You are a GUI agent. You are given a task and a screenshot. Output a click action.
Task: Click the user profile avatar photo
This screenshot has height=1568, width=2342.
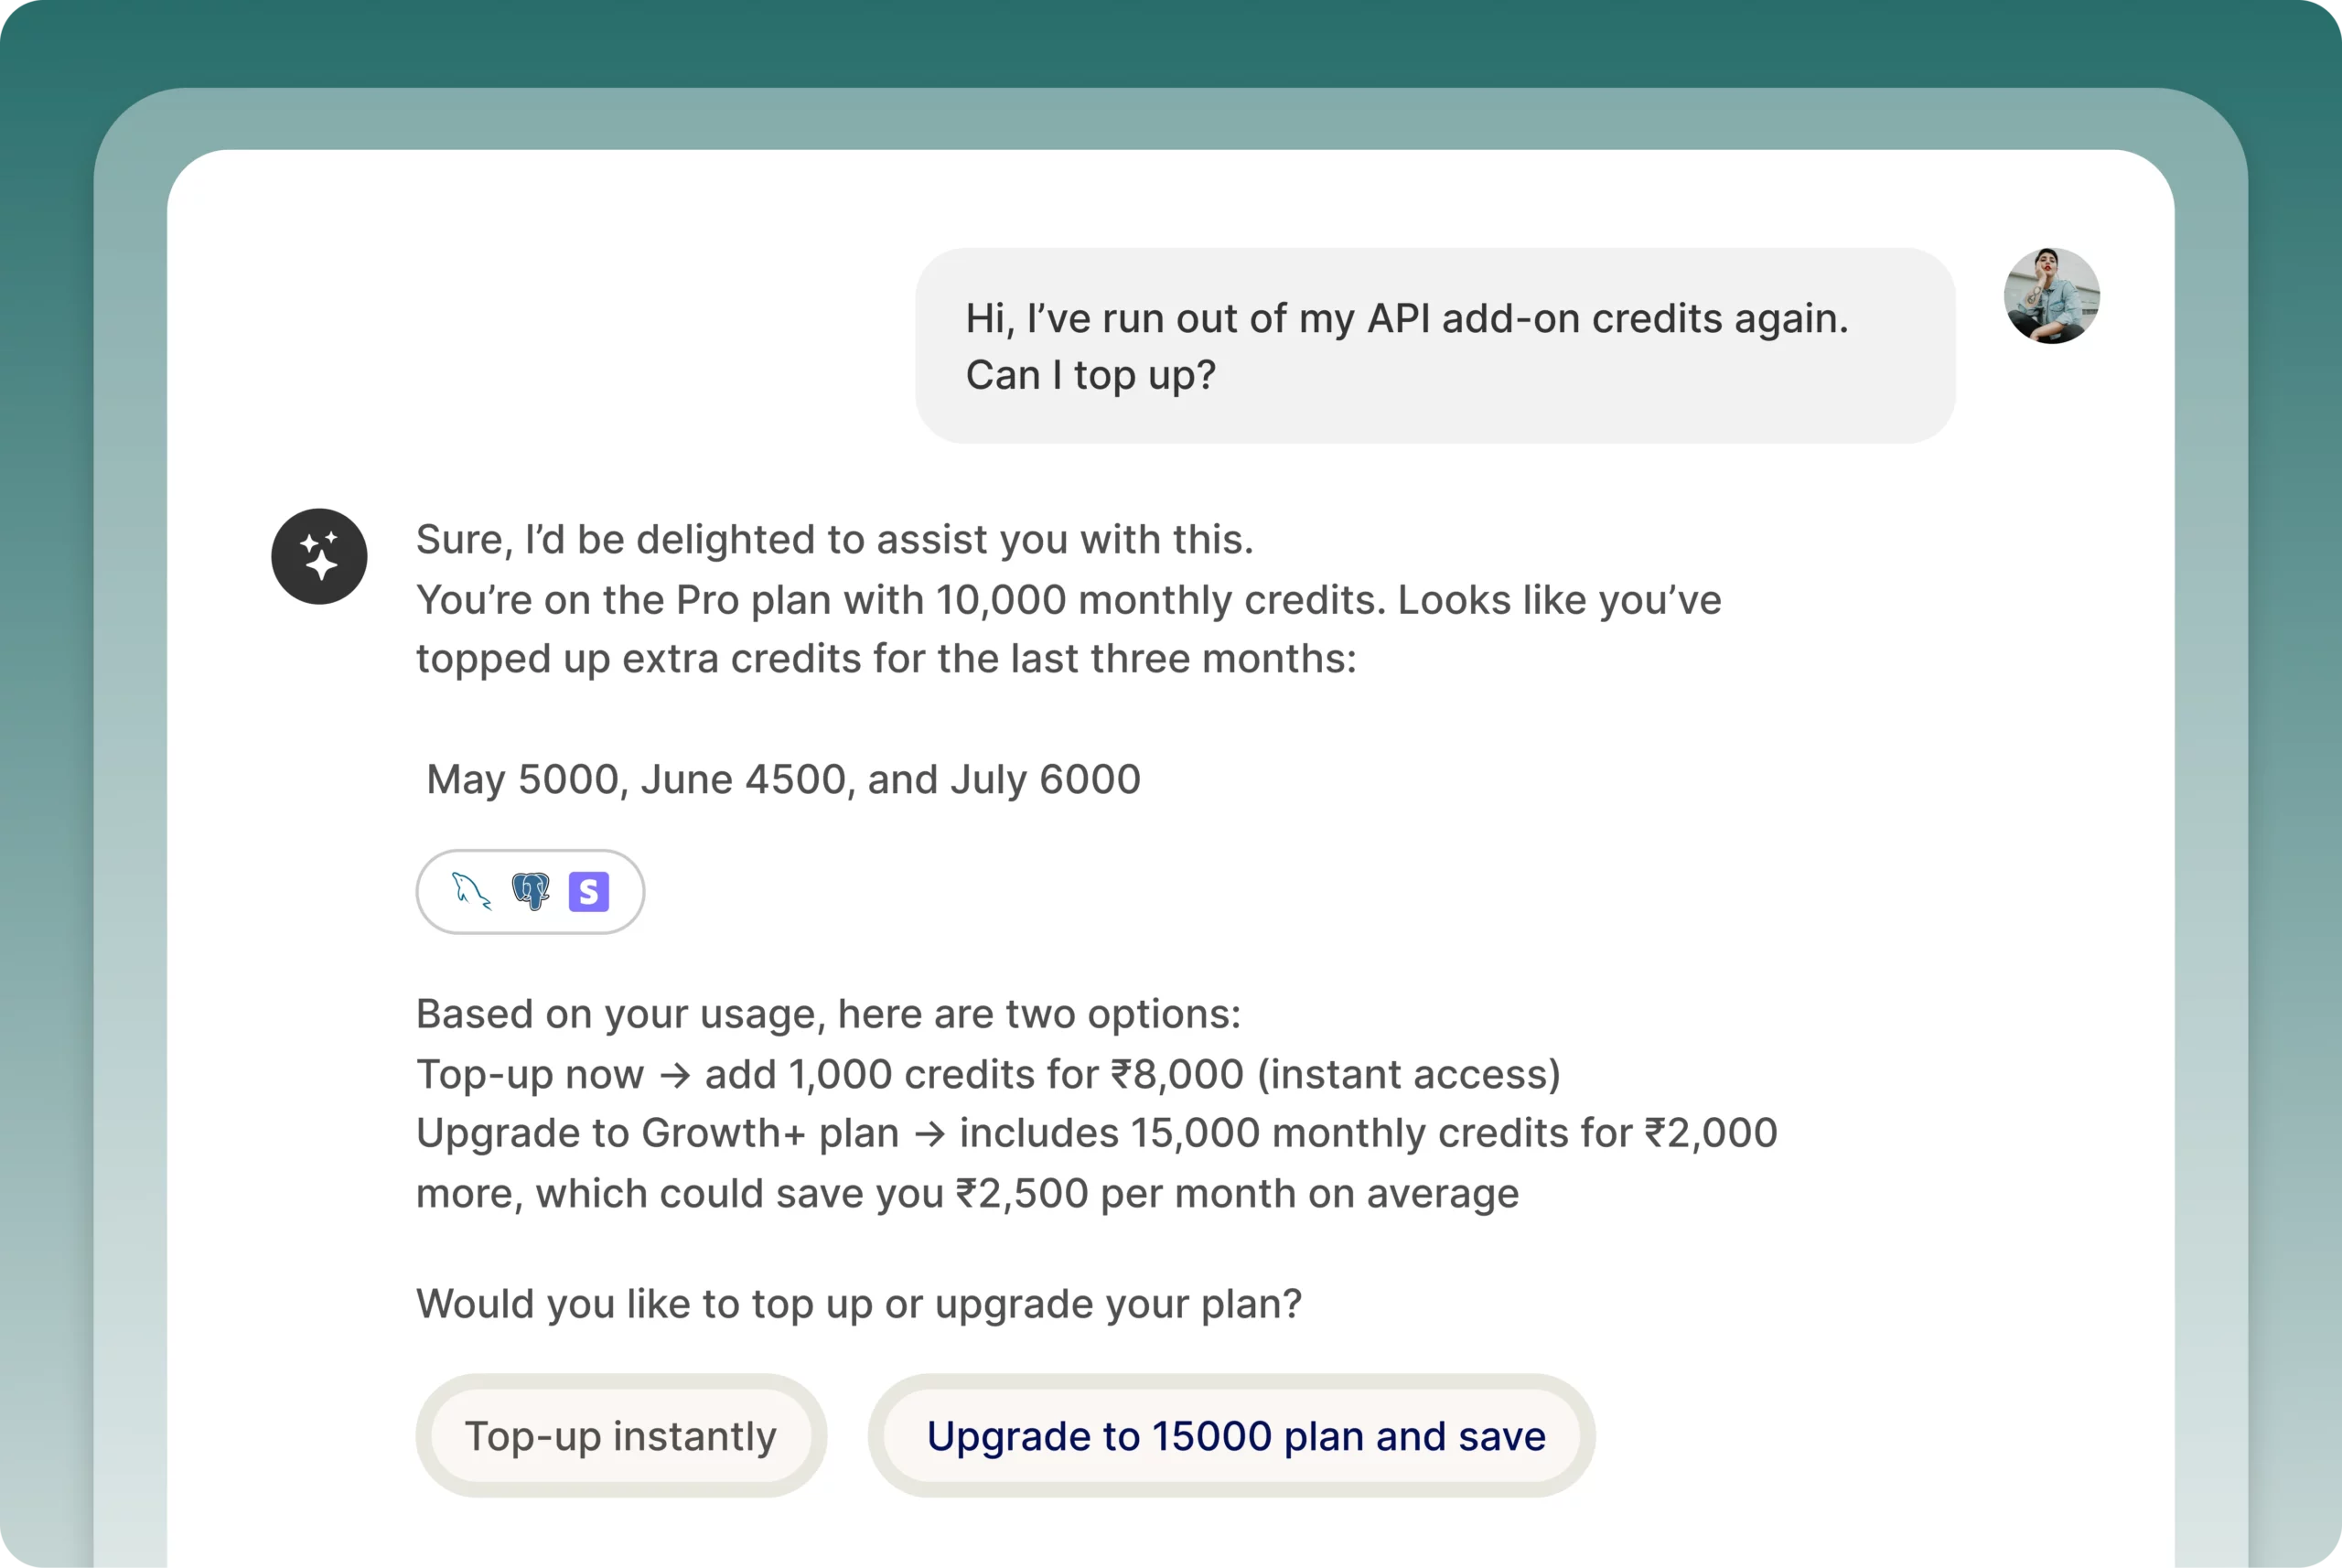tap(2052, 296)
